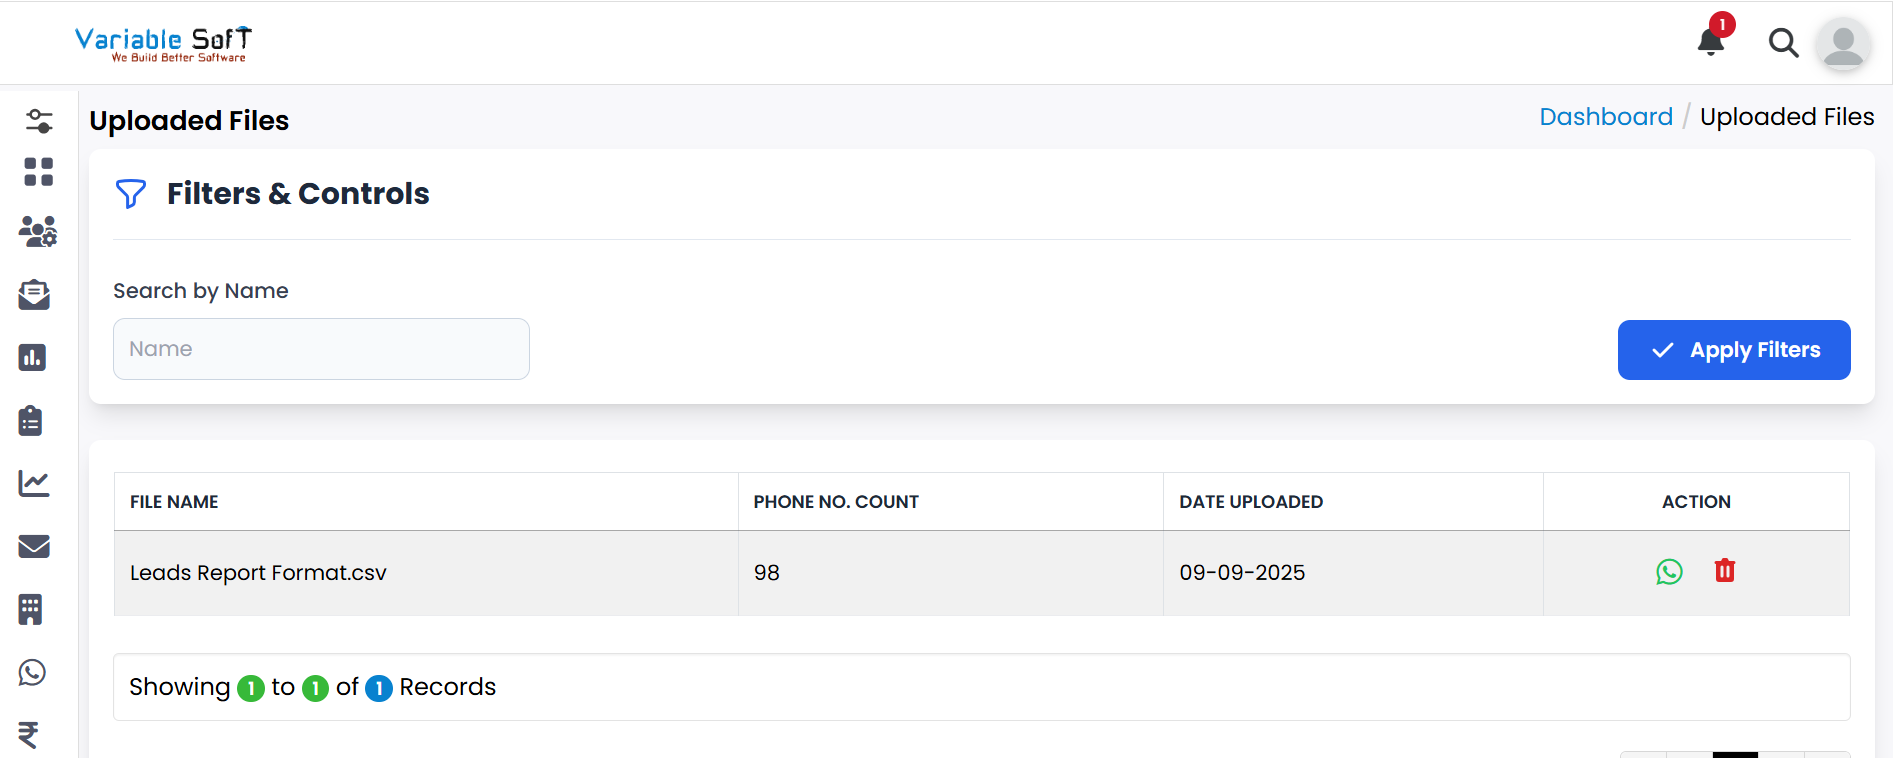Focus the Search by Name field
Viewport: 1893px width, 758px height.
click(x=321, y=349)
